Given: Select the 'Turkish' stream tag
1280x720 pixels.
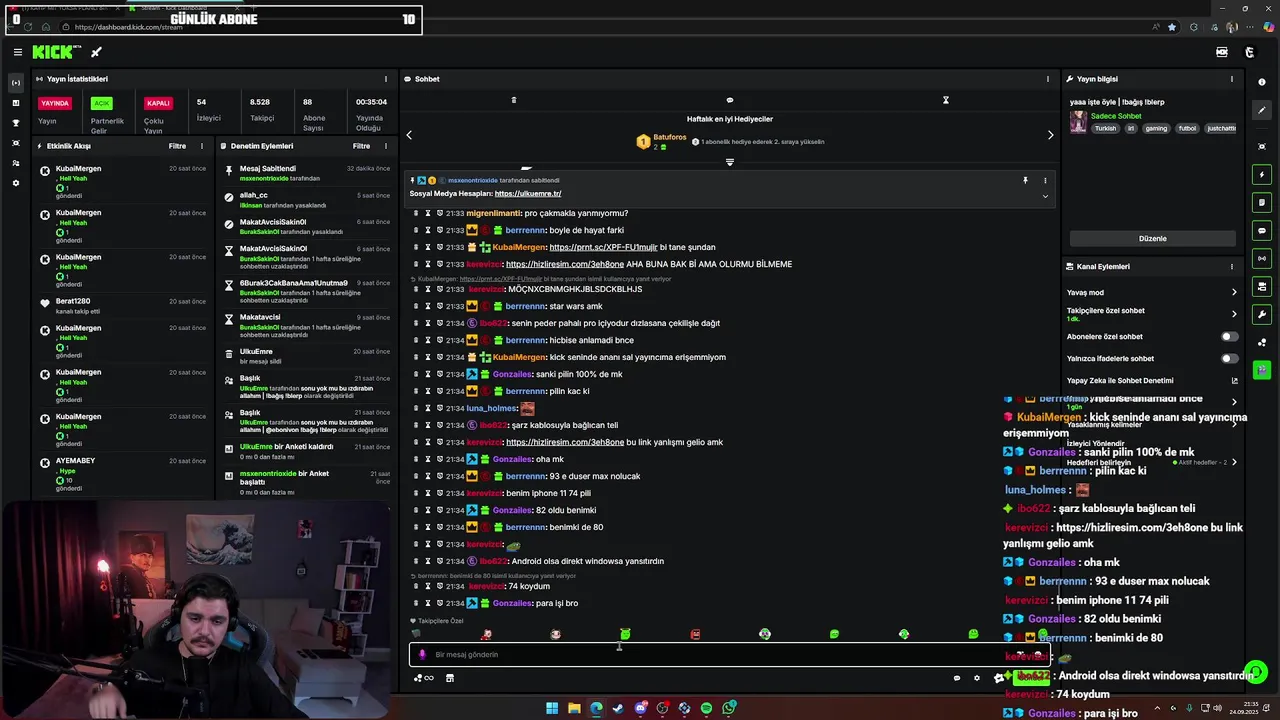Looking at the screenshot, I should pyautogui.click(x=1105, y=128).
